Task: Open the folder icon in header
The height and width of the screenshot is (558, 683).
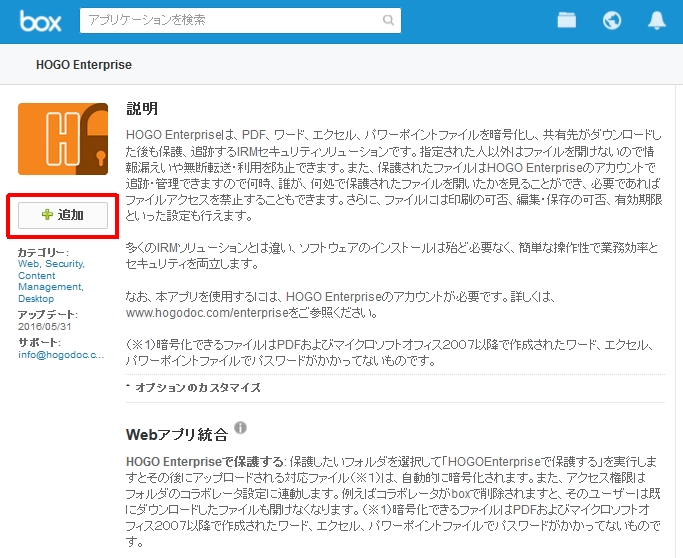Action: coord(566,20)
